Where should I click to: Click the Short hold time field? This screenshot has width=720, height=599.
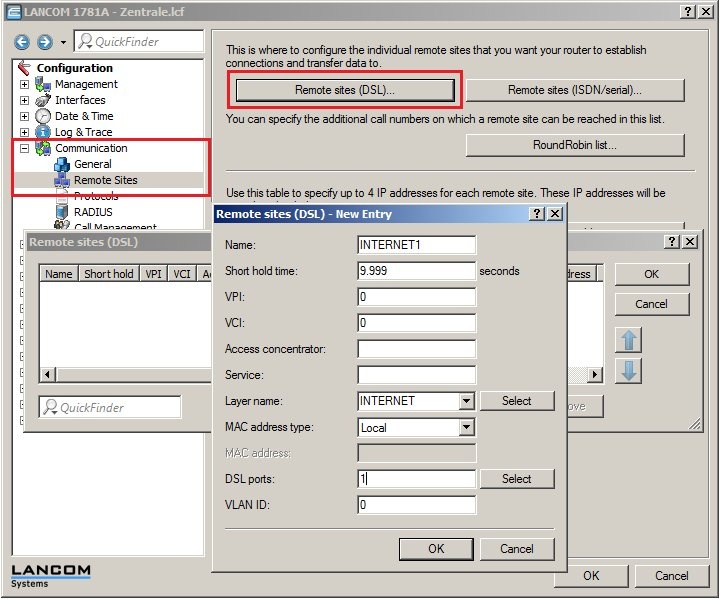click(x=416, y=271)
